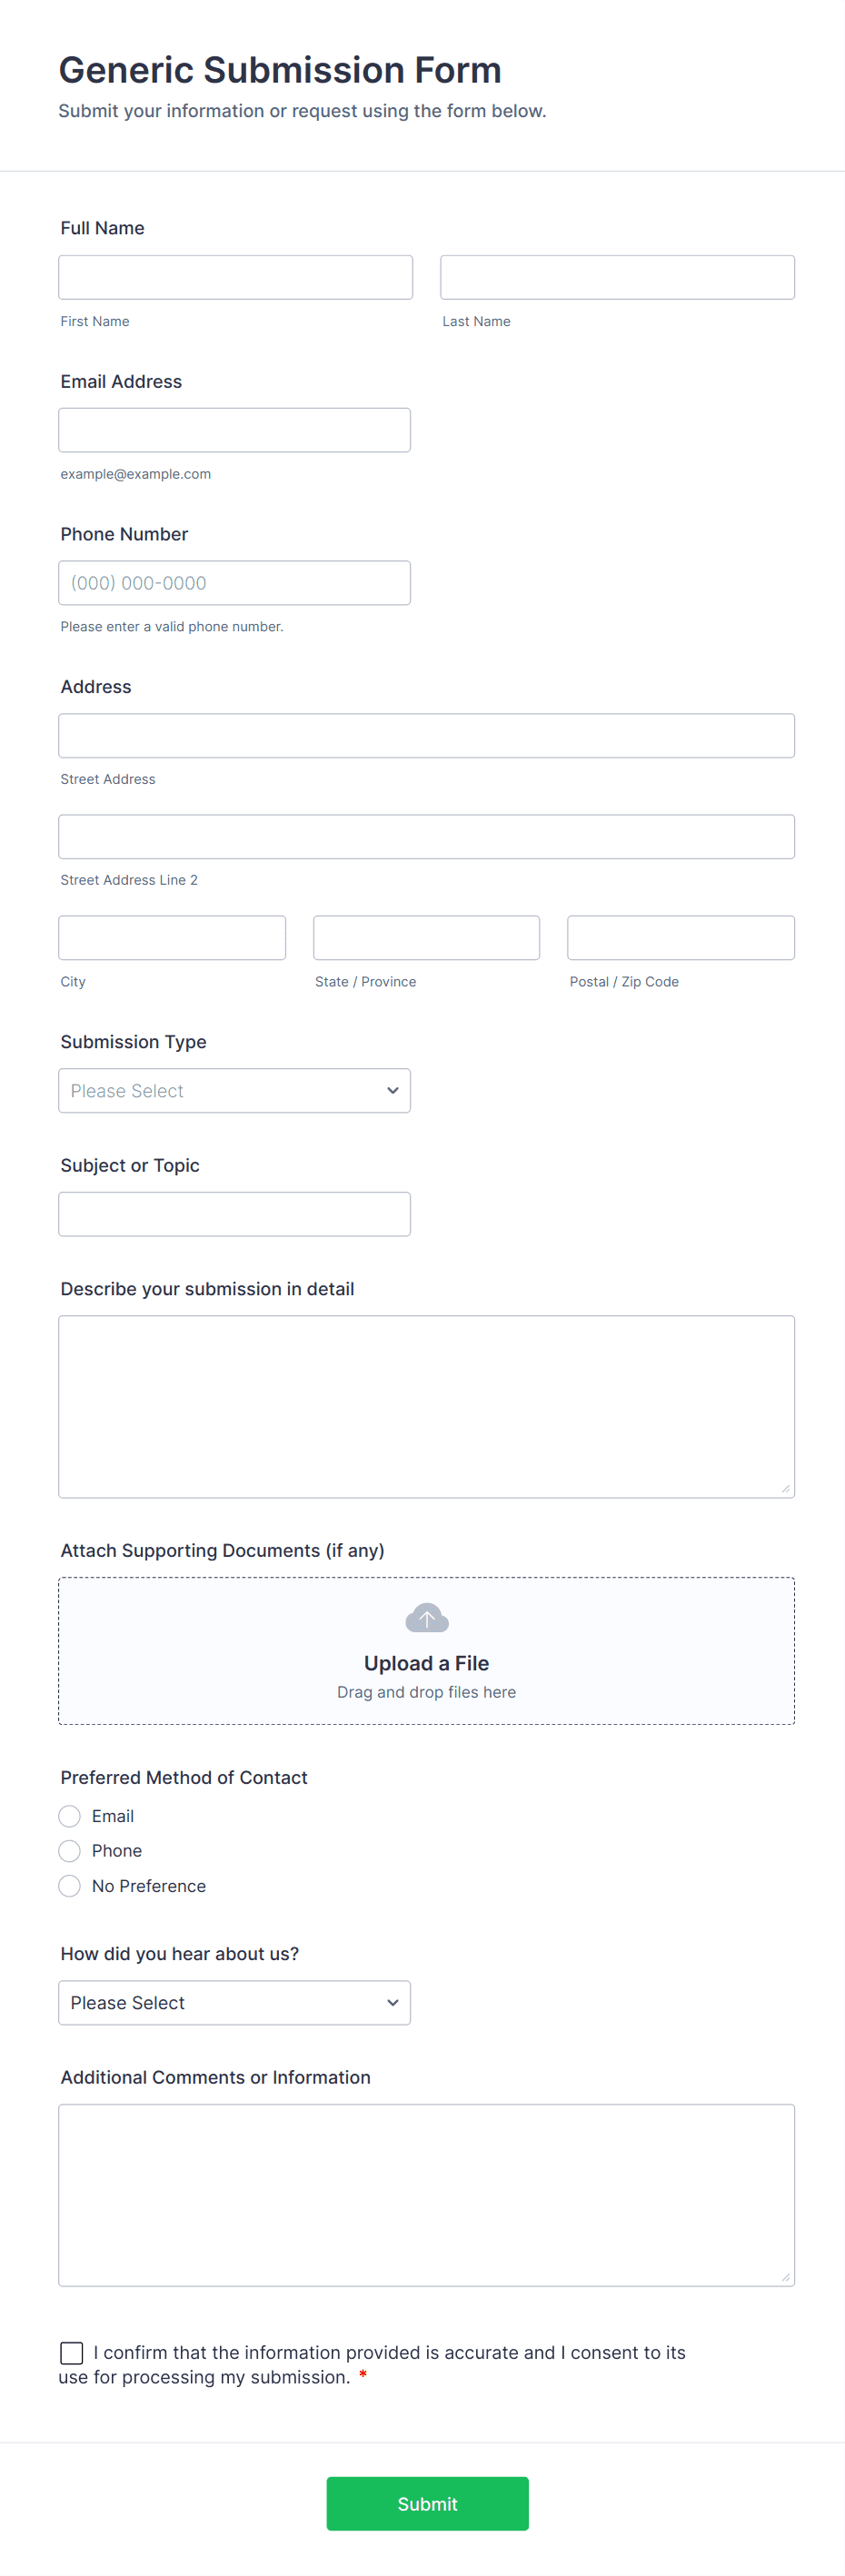
Task: Click the Postal / Zip Code field
Action: pyautogui.click(x=680, y=937)
